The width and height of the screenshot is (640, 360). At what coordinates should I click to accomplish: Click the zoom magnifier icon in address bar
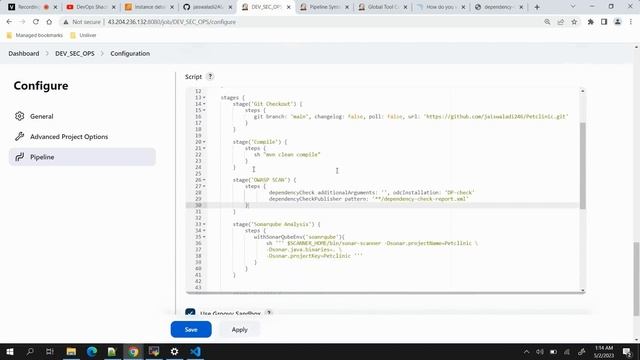[x=547, y=22]
